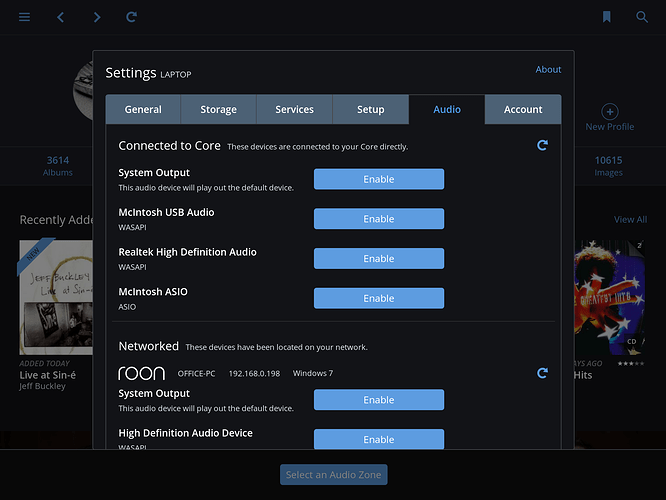Open the 3614 Albums count
The width and height of the screenshot is (666, 500).
58,166
